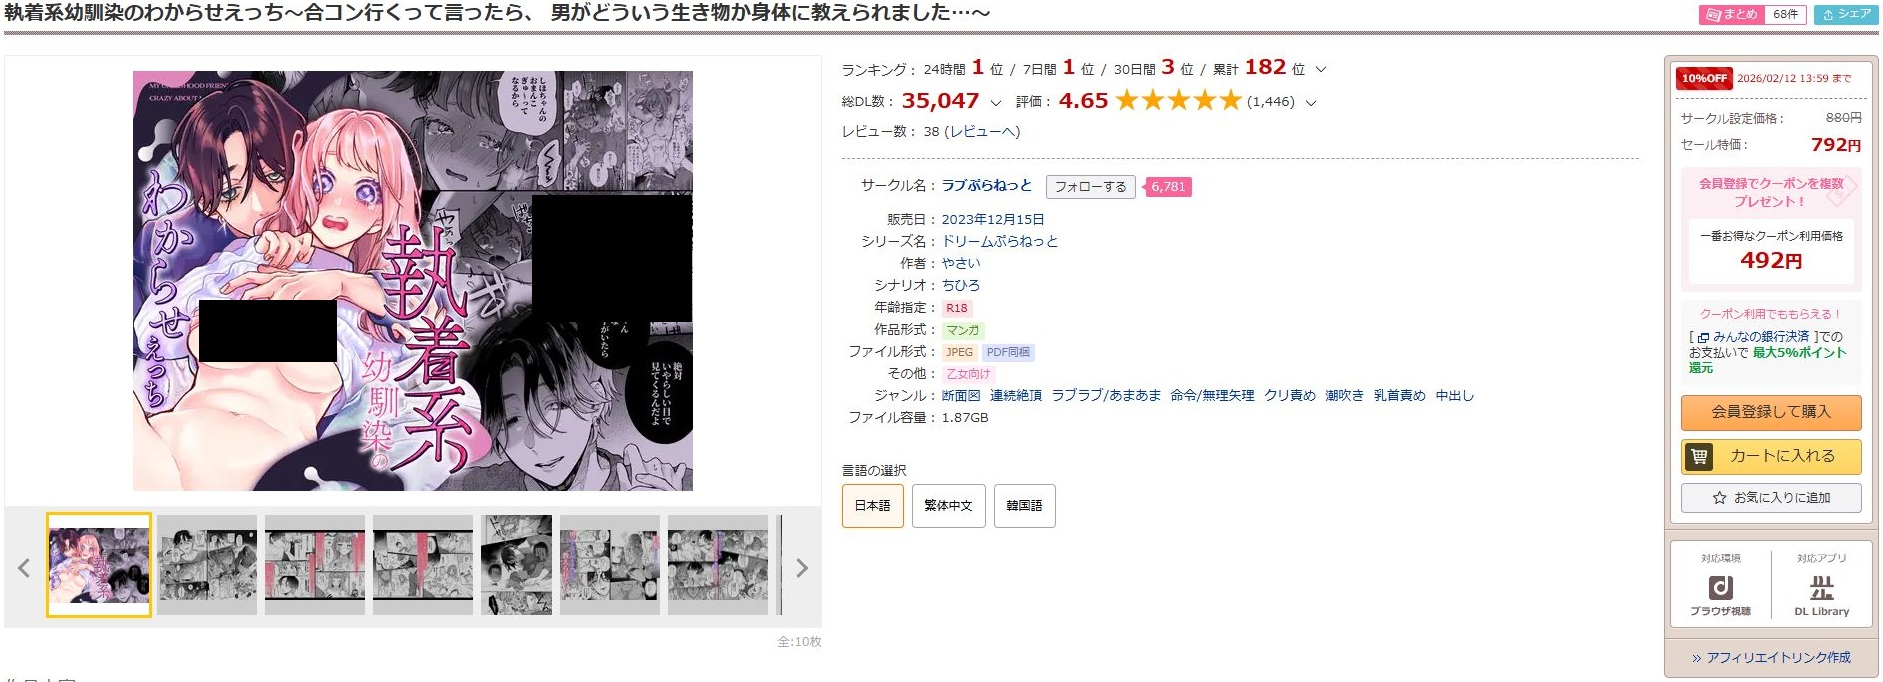Expand the rating breakdown chevron
Image resolution: width=1883 pixels, height=682 pixels.
[x=1311, y=103]
